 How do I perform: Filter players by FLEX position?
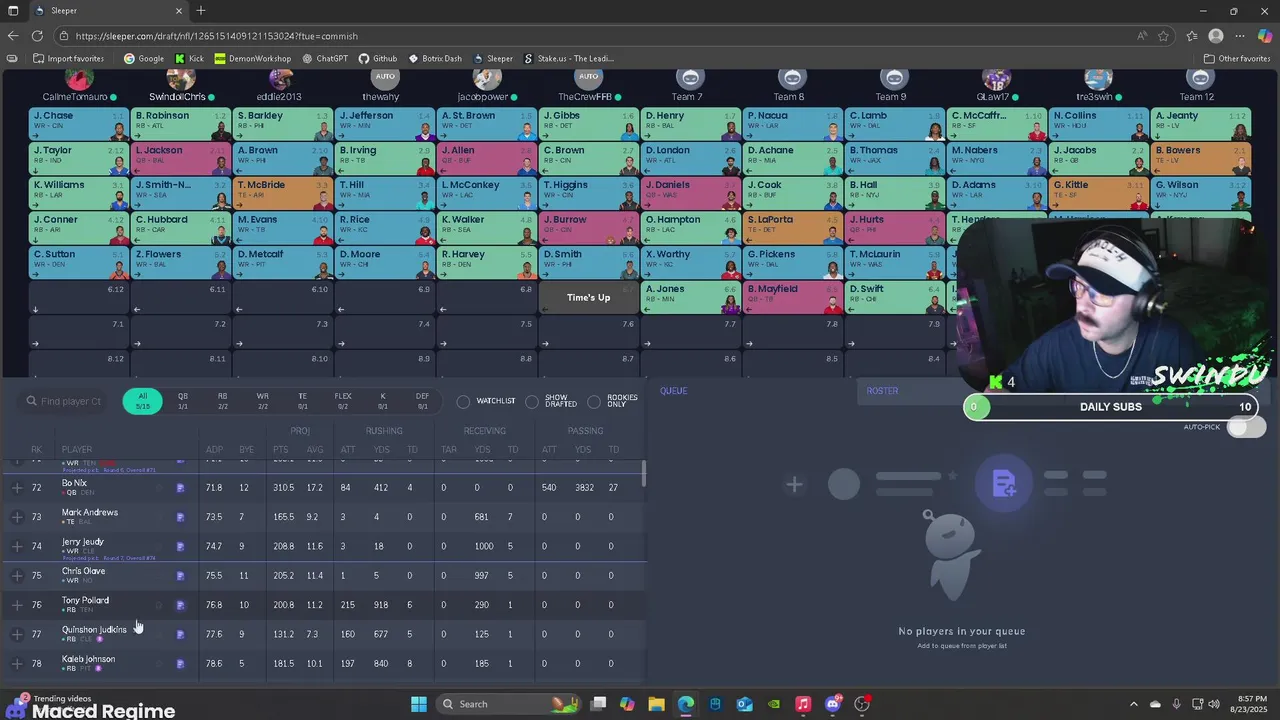click(343, 401)
